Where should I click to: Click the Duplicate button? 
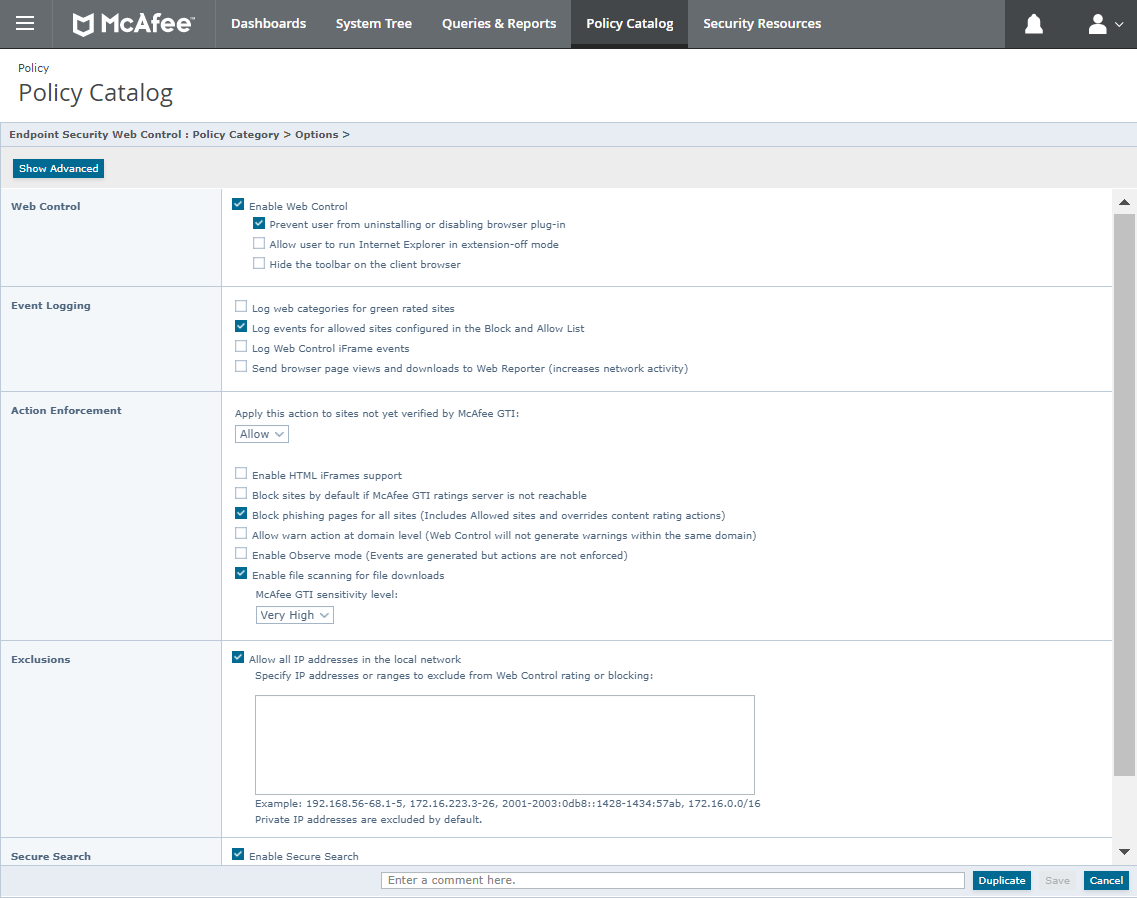(1001, 881)
